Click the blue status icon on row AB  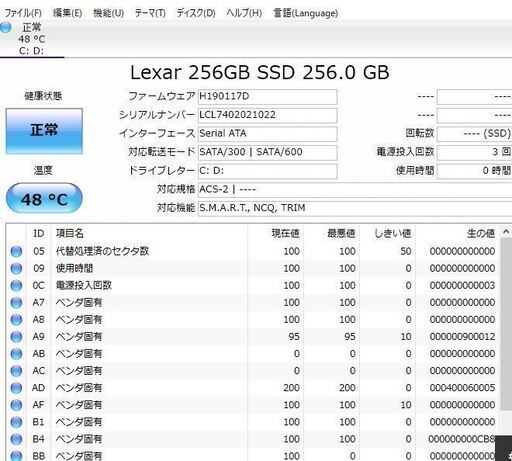[x=16, y=354]
